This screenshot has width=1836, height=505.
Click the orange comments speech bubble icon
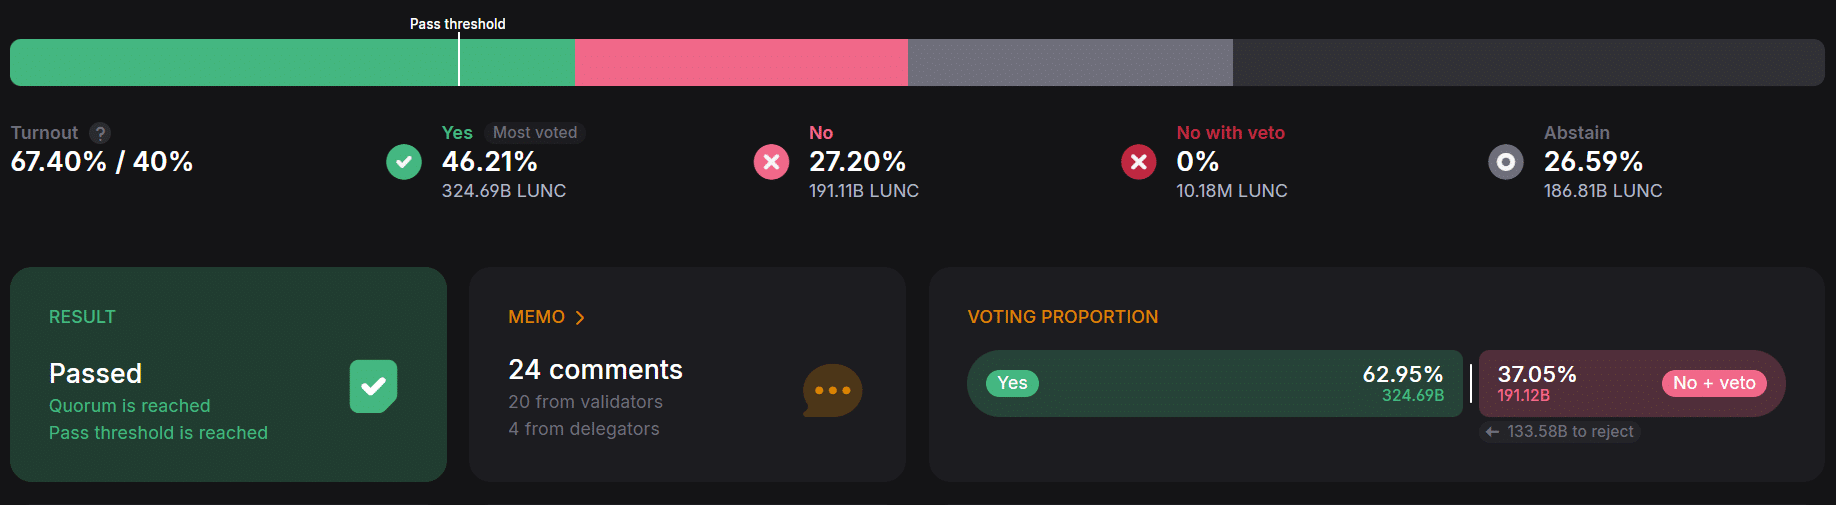coord(832,390)
